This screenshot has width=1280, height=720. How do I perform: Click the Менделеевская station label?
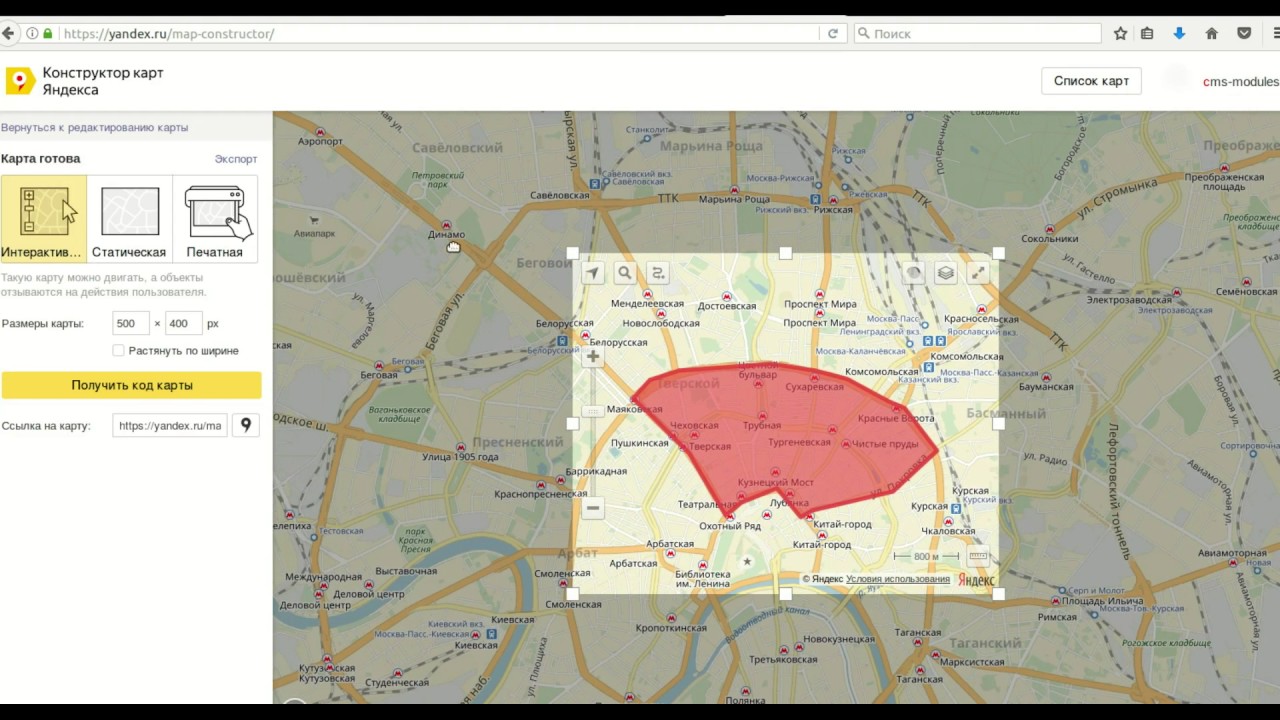click(x=647, y=303)
